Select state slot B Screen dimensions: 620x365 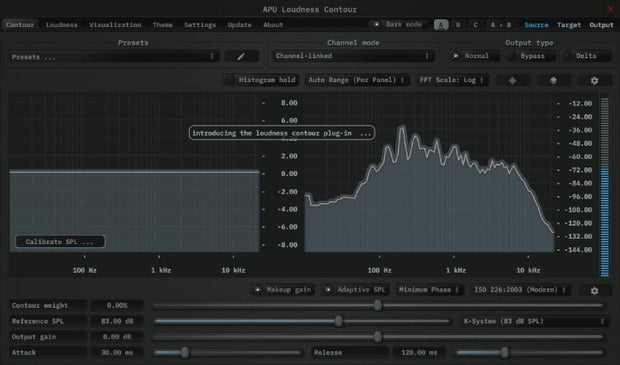pos(458,25)
